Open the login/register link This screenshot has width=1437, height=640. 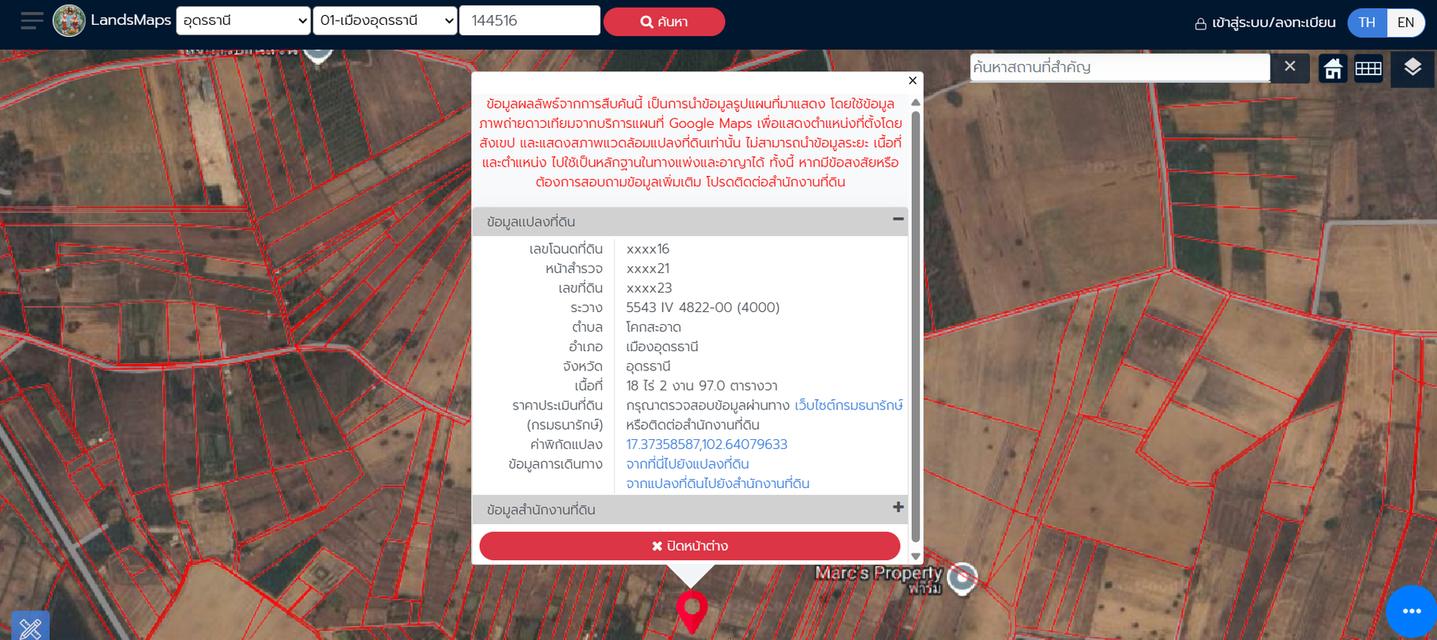pos(1265,22)
